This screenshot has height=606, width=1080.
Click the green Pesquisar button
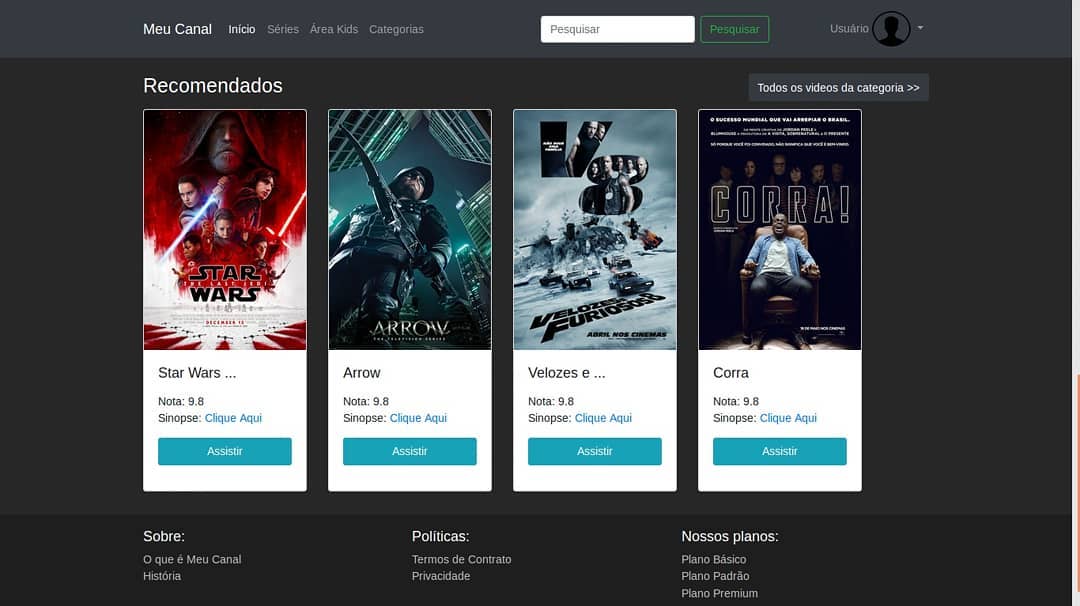[x=734, y=29]
